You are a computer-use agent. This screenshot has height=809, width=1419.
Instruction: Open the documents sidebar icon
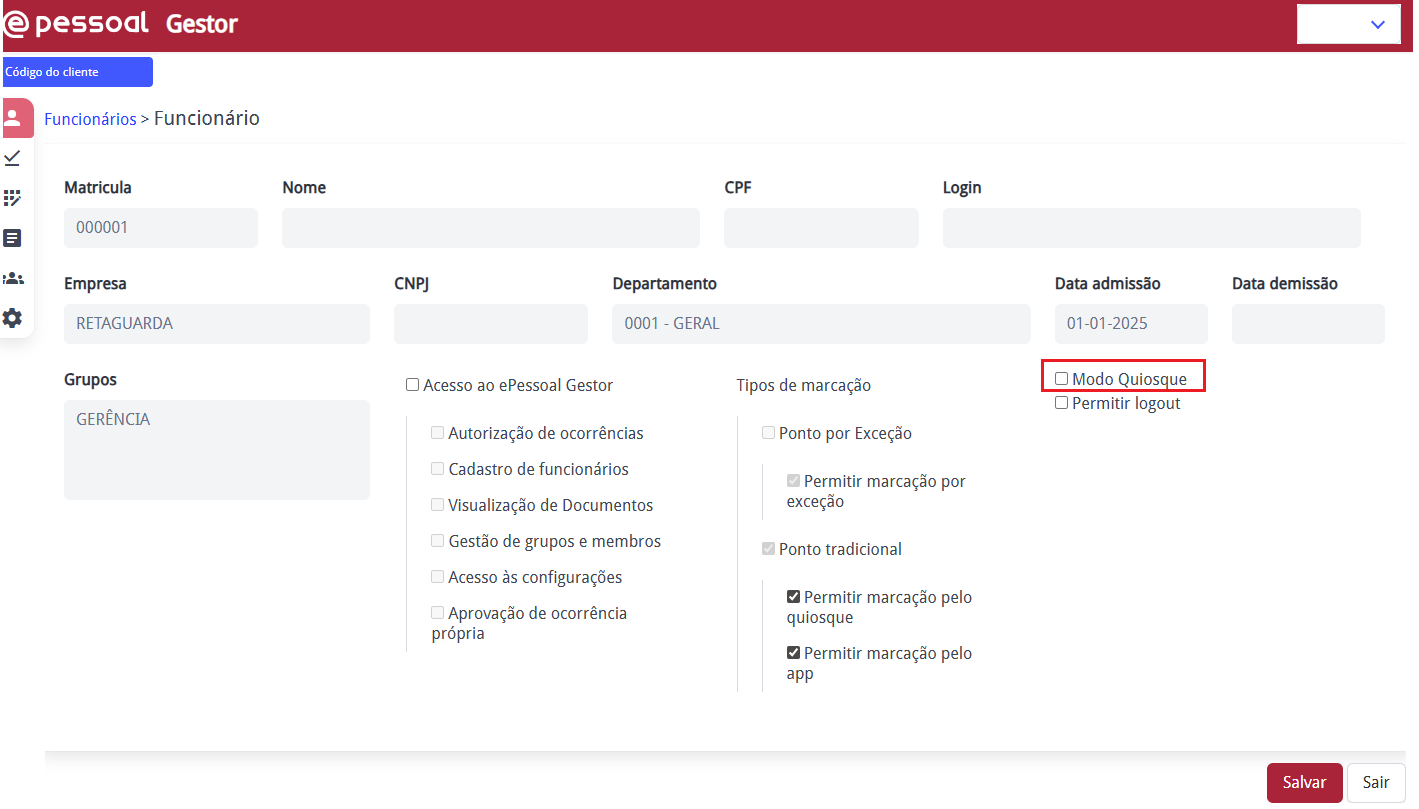13,238
